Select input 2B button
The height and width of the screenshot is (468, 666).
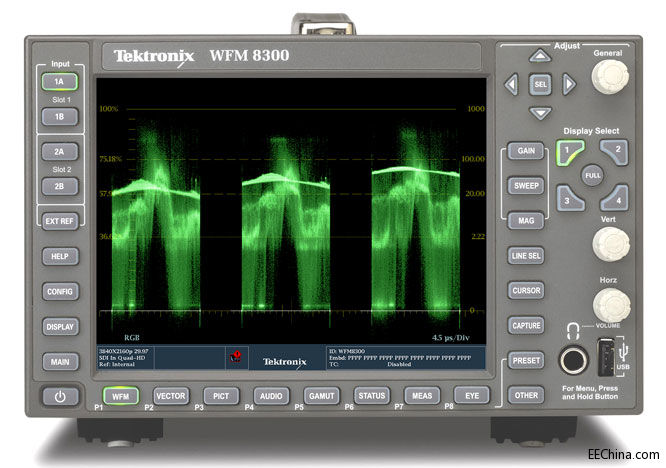pos(59,186)
